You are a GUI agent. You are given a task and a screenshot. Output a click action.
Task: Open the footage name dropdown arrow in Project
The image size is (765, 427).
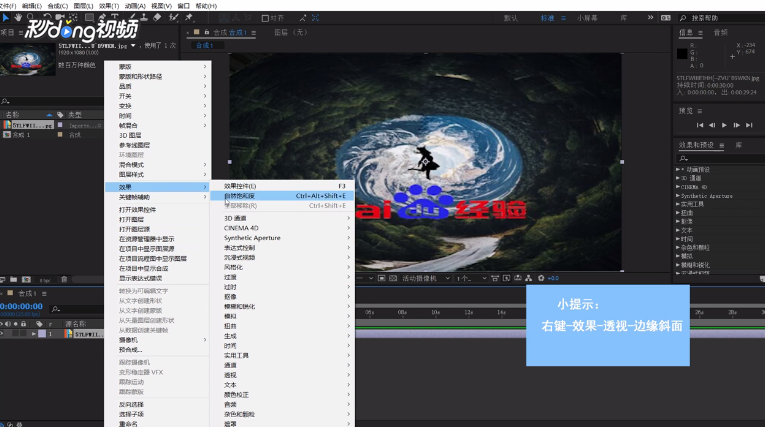coord(133,46)
